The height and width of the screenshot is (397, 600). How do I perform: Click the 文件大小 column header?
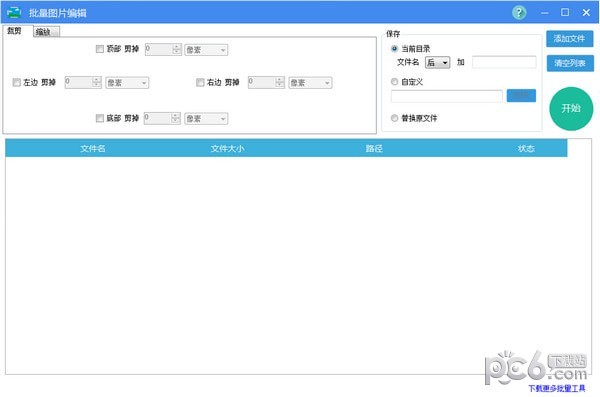(227, 149)
